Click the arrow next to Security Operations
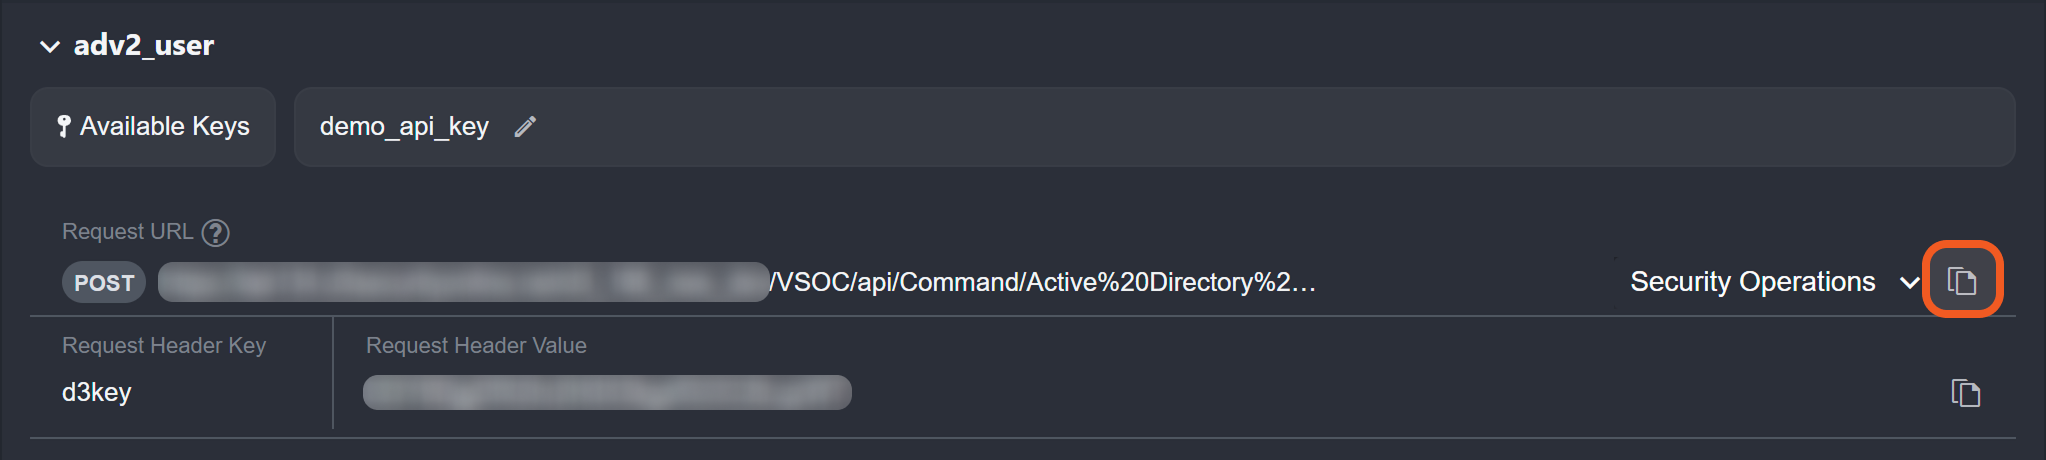 tap(1909, 283)
